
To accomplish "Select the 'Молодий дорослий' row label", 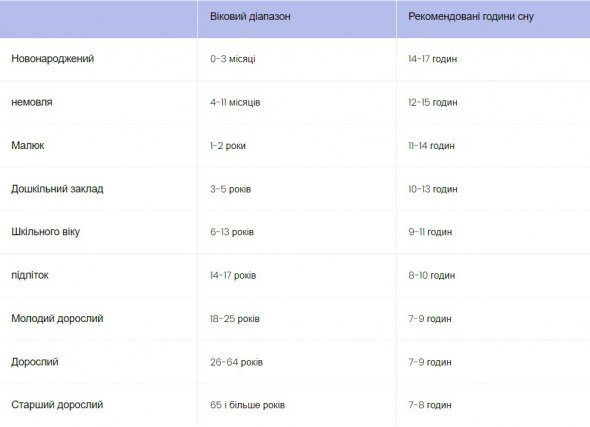I will point(57,319).
